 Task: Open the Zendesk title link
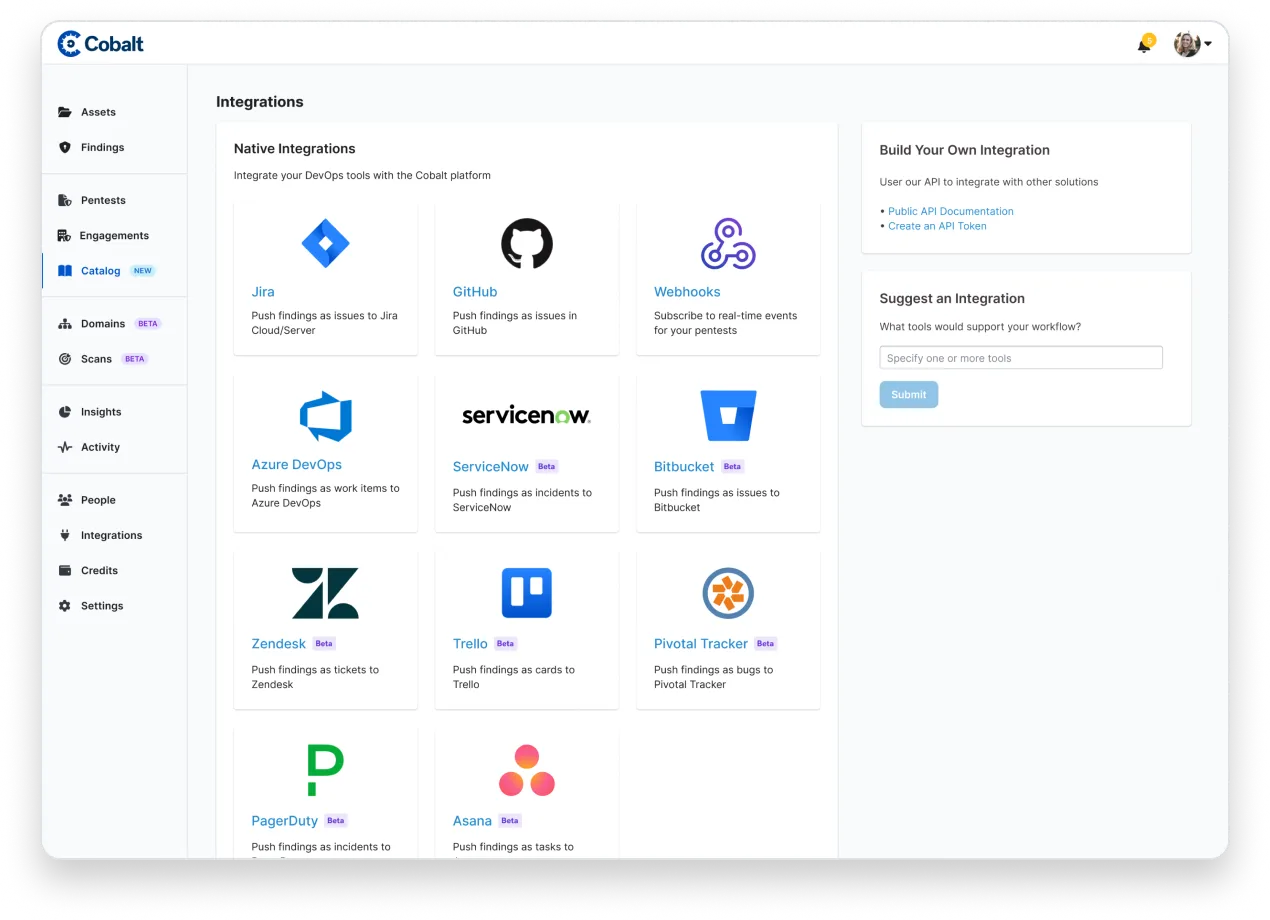click(279, 644)
